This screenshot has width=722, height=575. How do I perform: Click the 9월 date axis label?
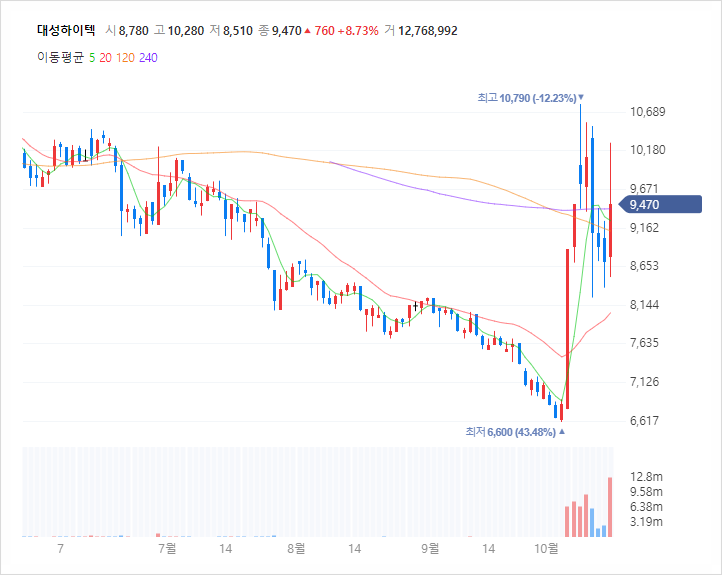(x=430, y=548)
